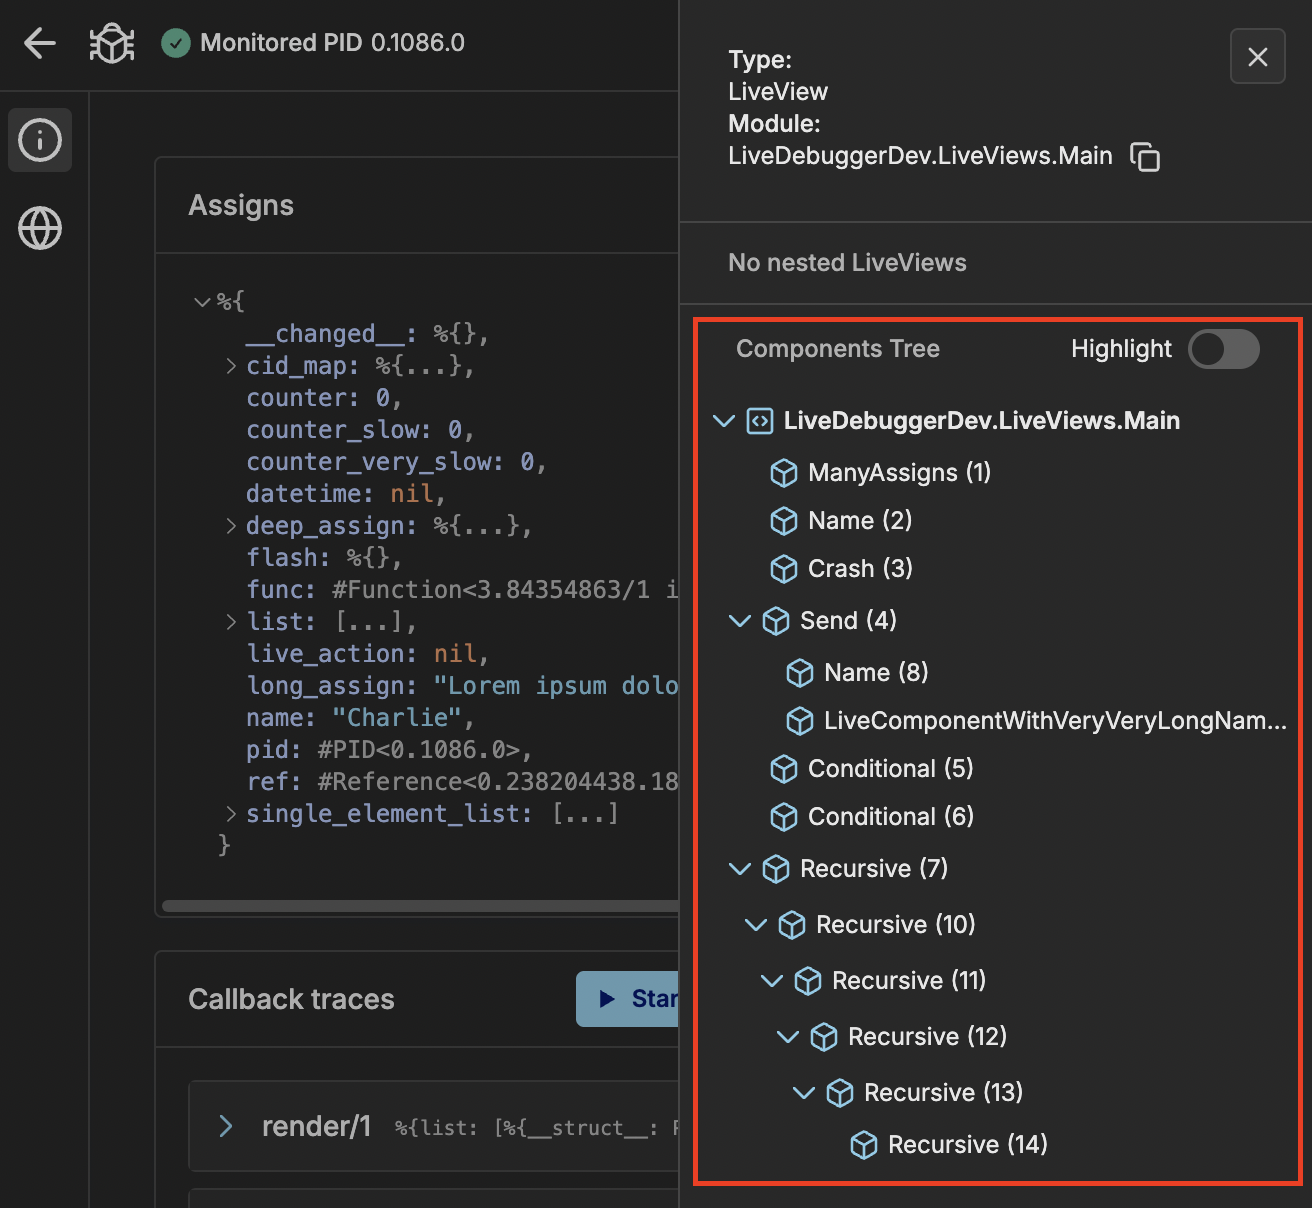Click the long_assign "Lorem ipsum" value
1312x1208 pixels.
[556, 686]
